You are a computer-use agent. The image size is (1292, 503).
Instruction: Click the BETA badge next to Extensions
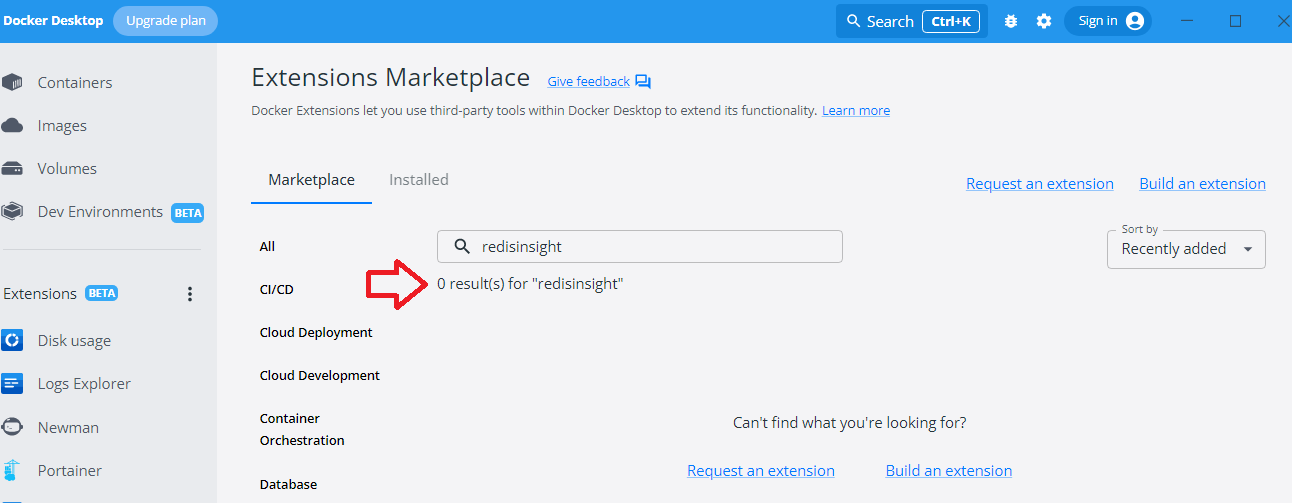pos(102,294)
